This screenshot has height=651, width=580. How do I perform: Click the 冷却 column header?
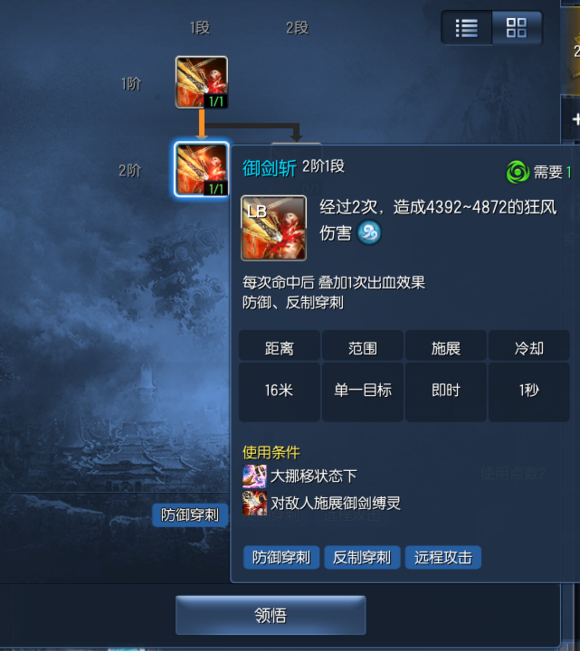(529, 348)
